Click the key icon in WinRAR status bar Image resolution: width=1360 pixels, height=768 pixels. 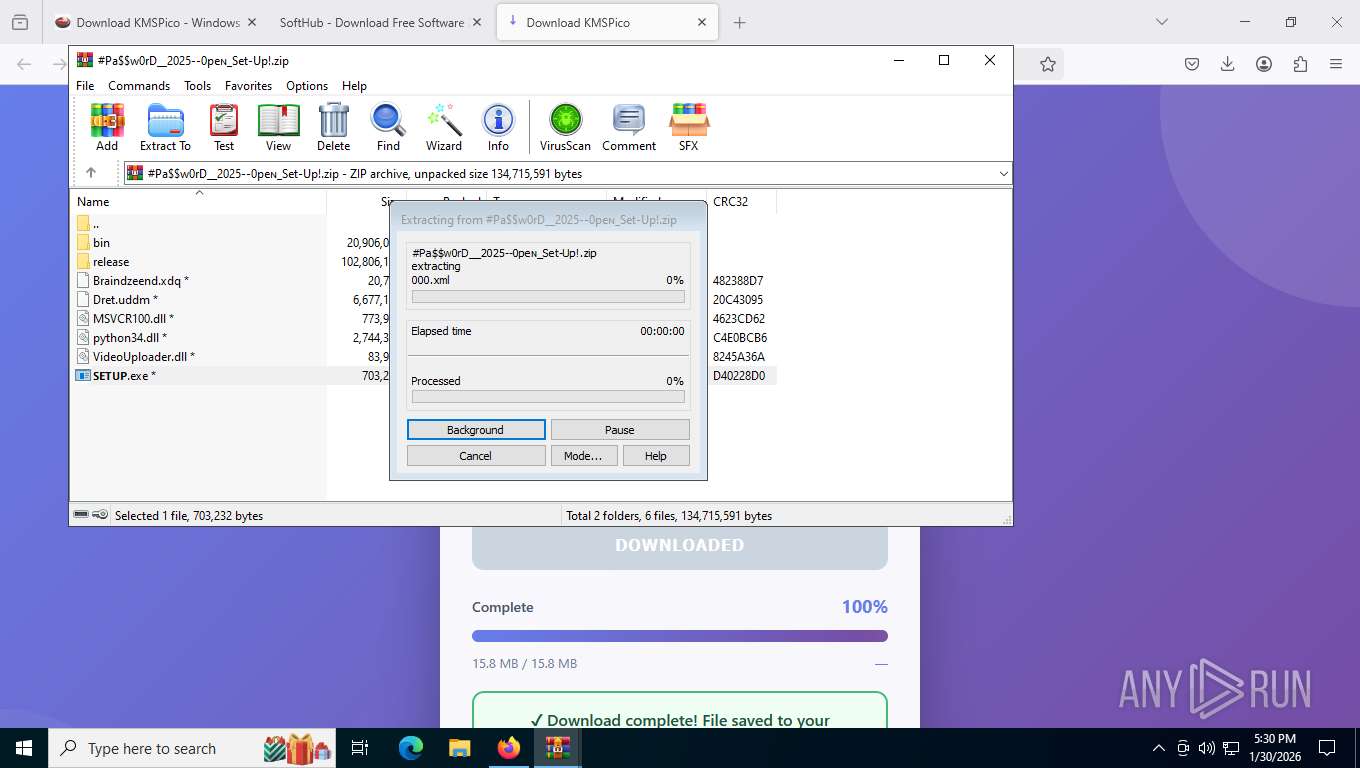pyautogui.click(x=100, y=515)
